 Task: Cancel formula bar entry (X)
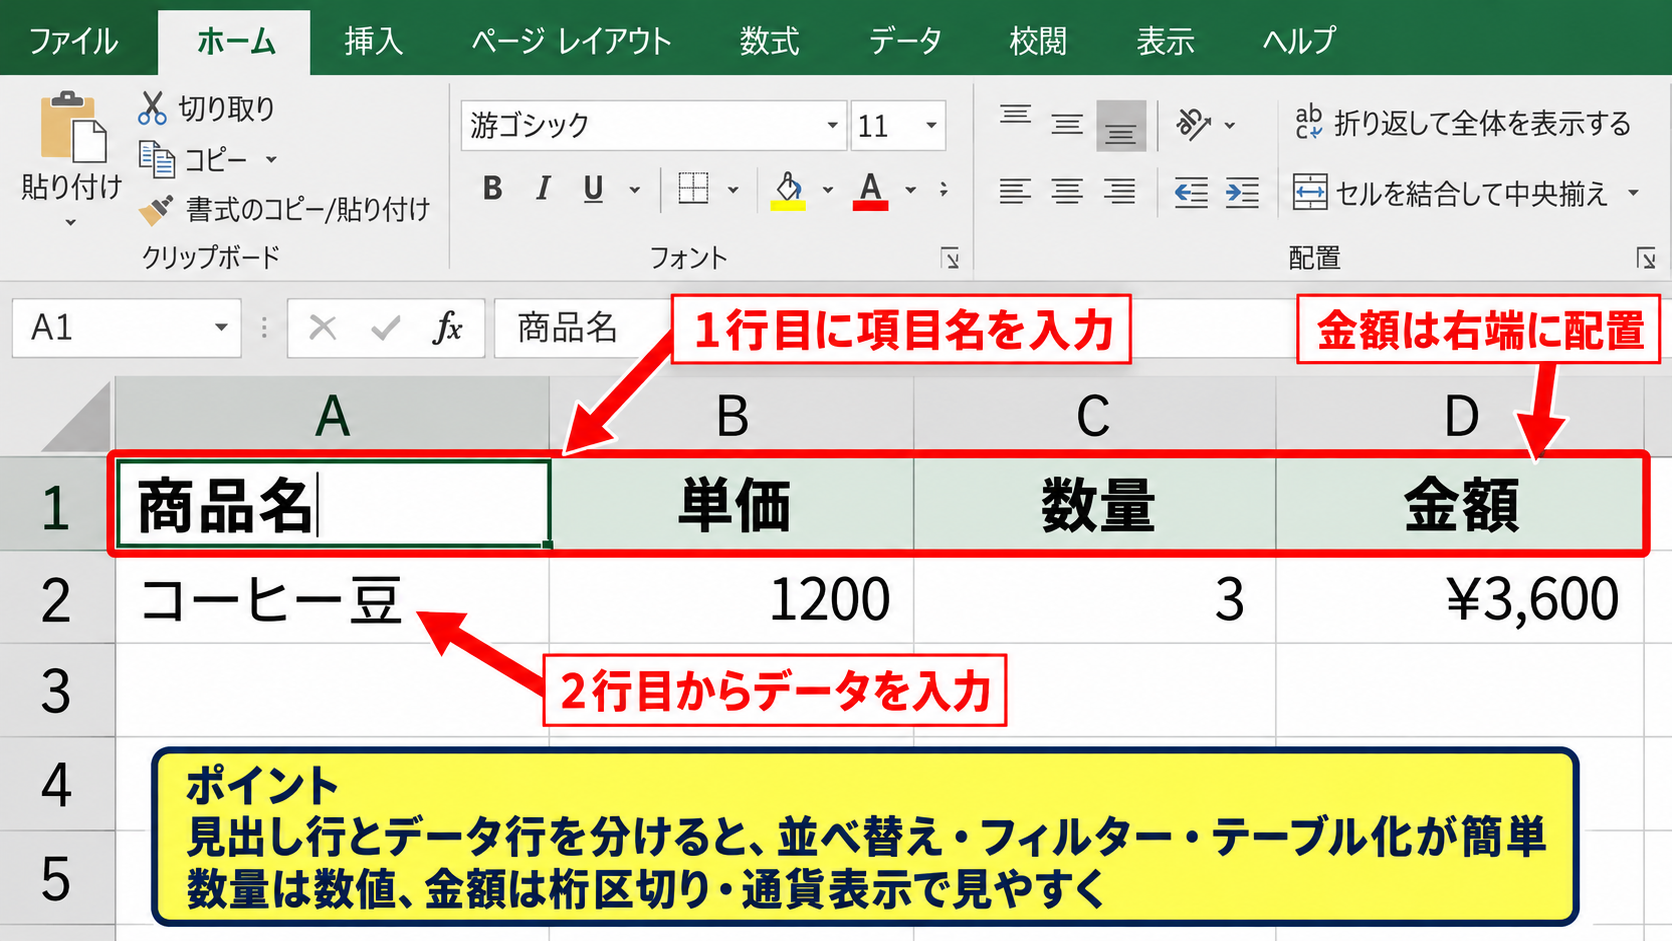(x=322, y=327)
